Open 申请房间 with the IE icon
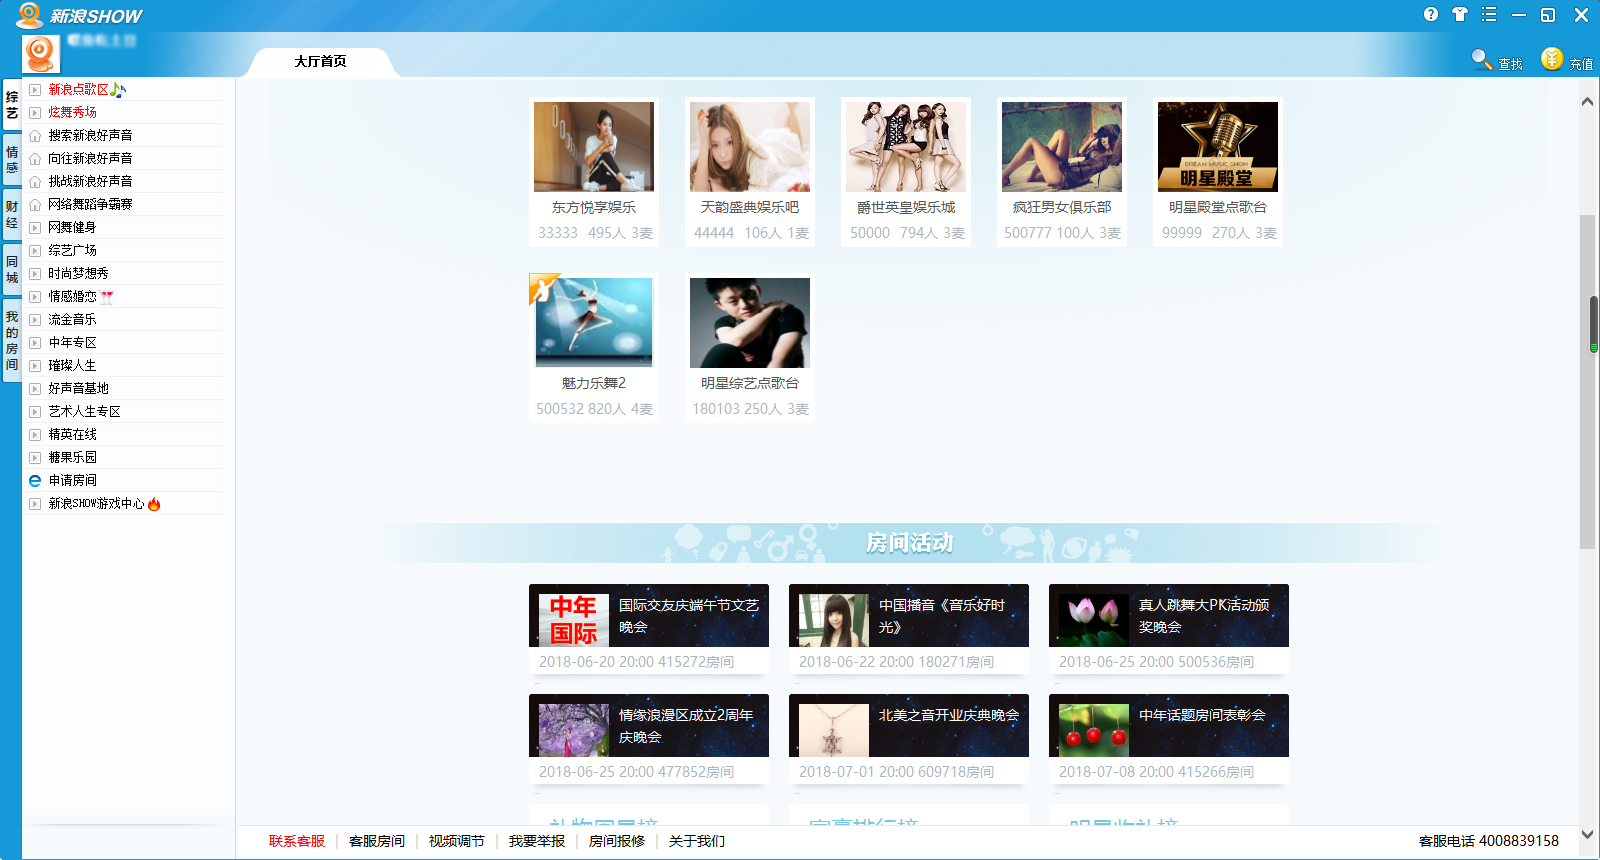 pos(35,481)
